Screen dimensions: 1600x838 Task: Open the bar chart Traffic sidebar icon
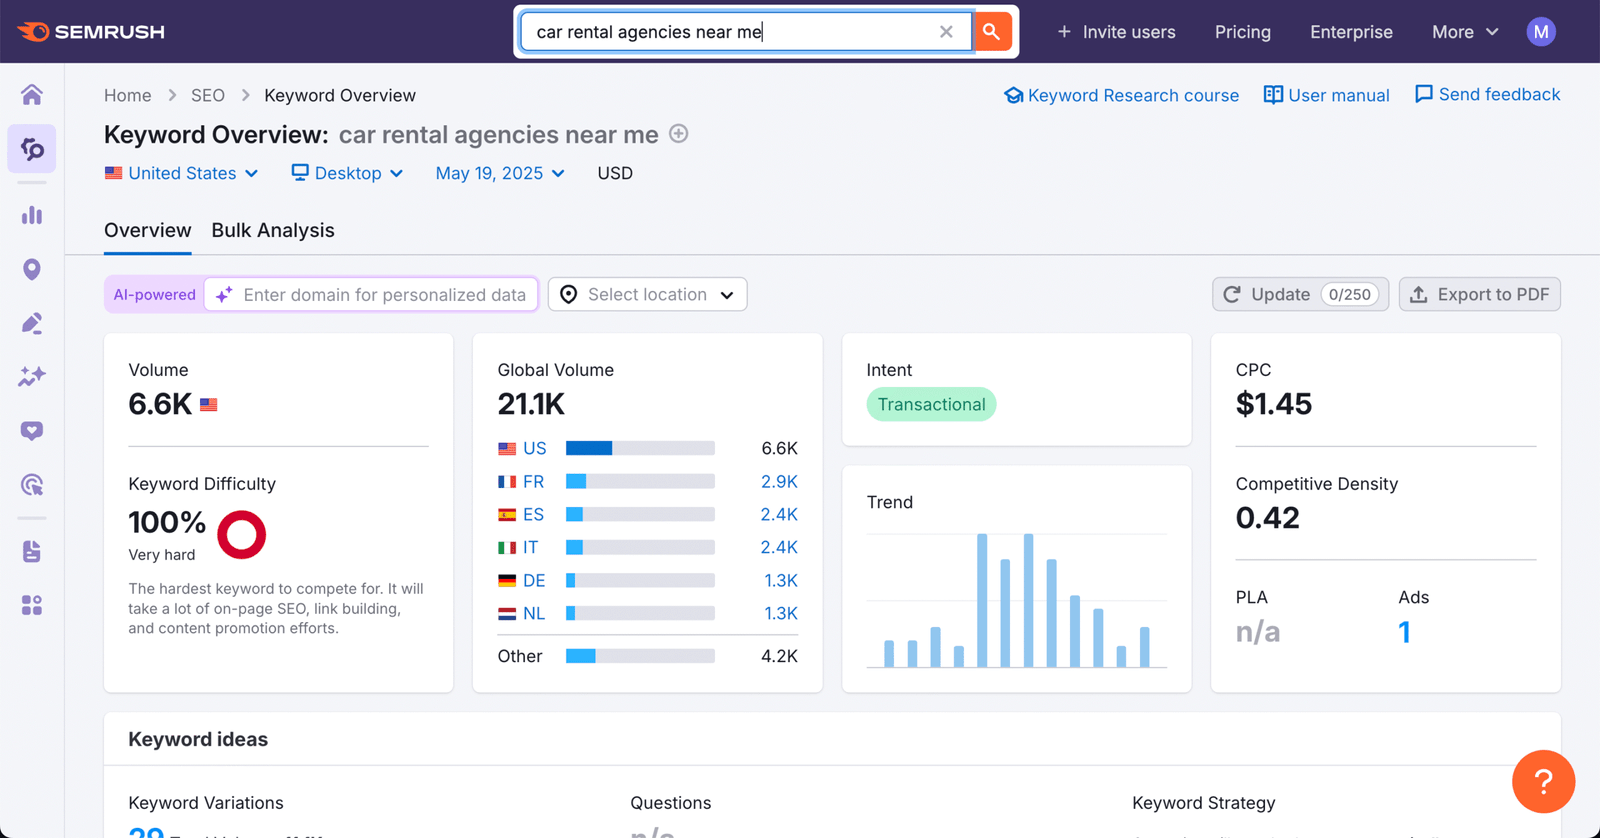coord(32,215)
